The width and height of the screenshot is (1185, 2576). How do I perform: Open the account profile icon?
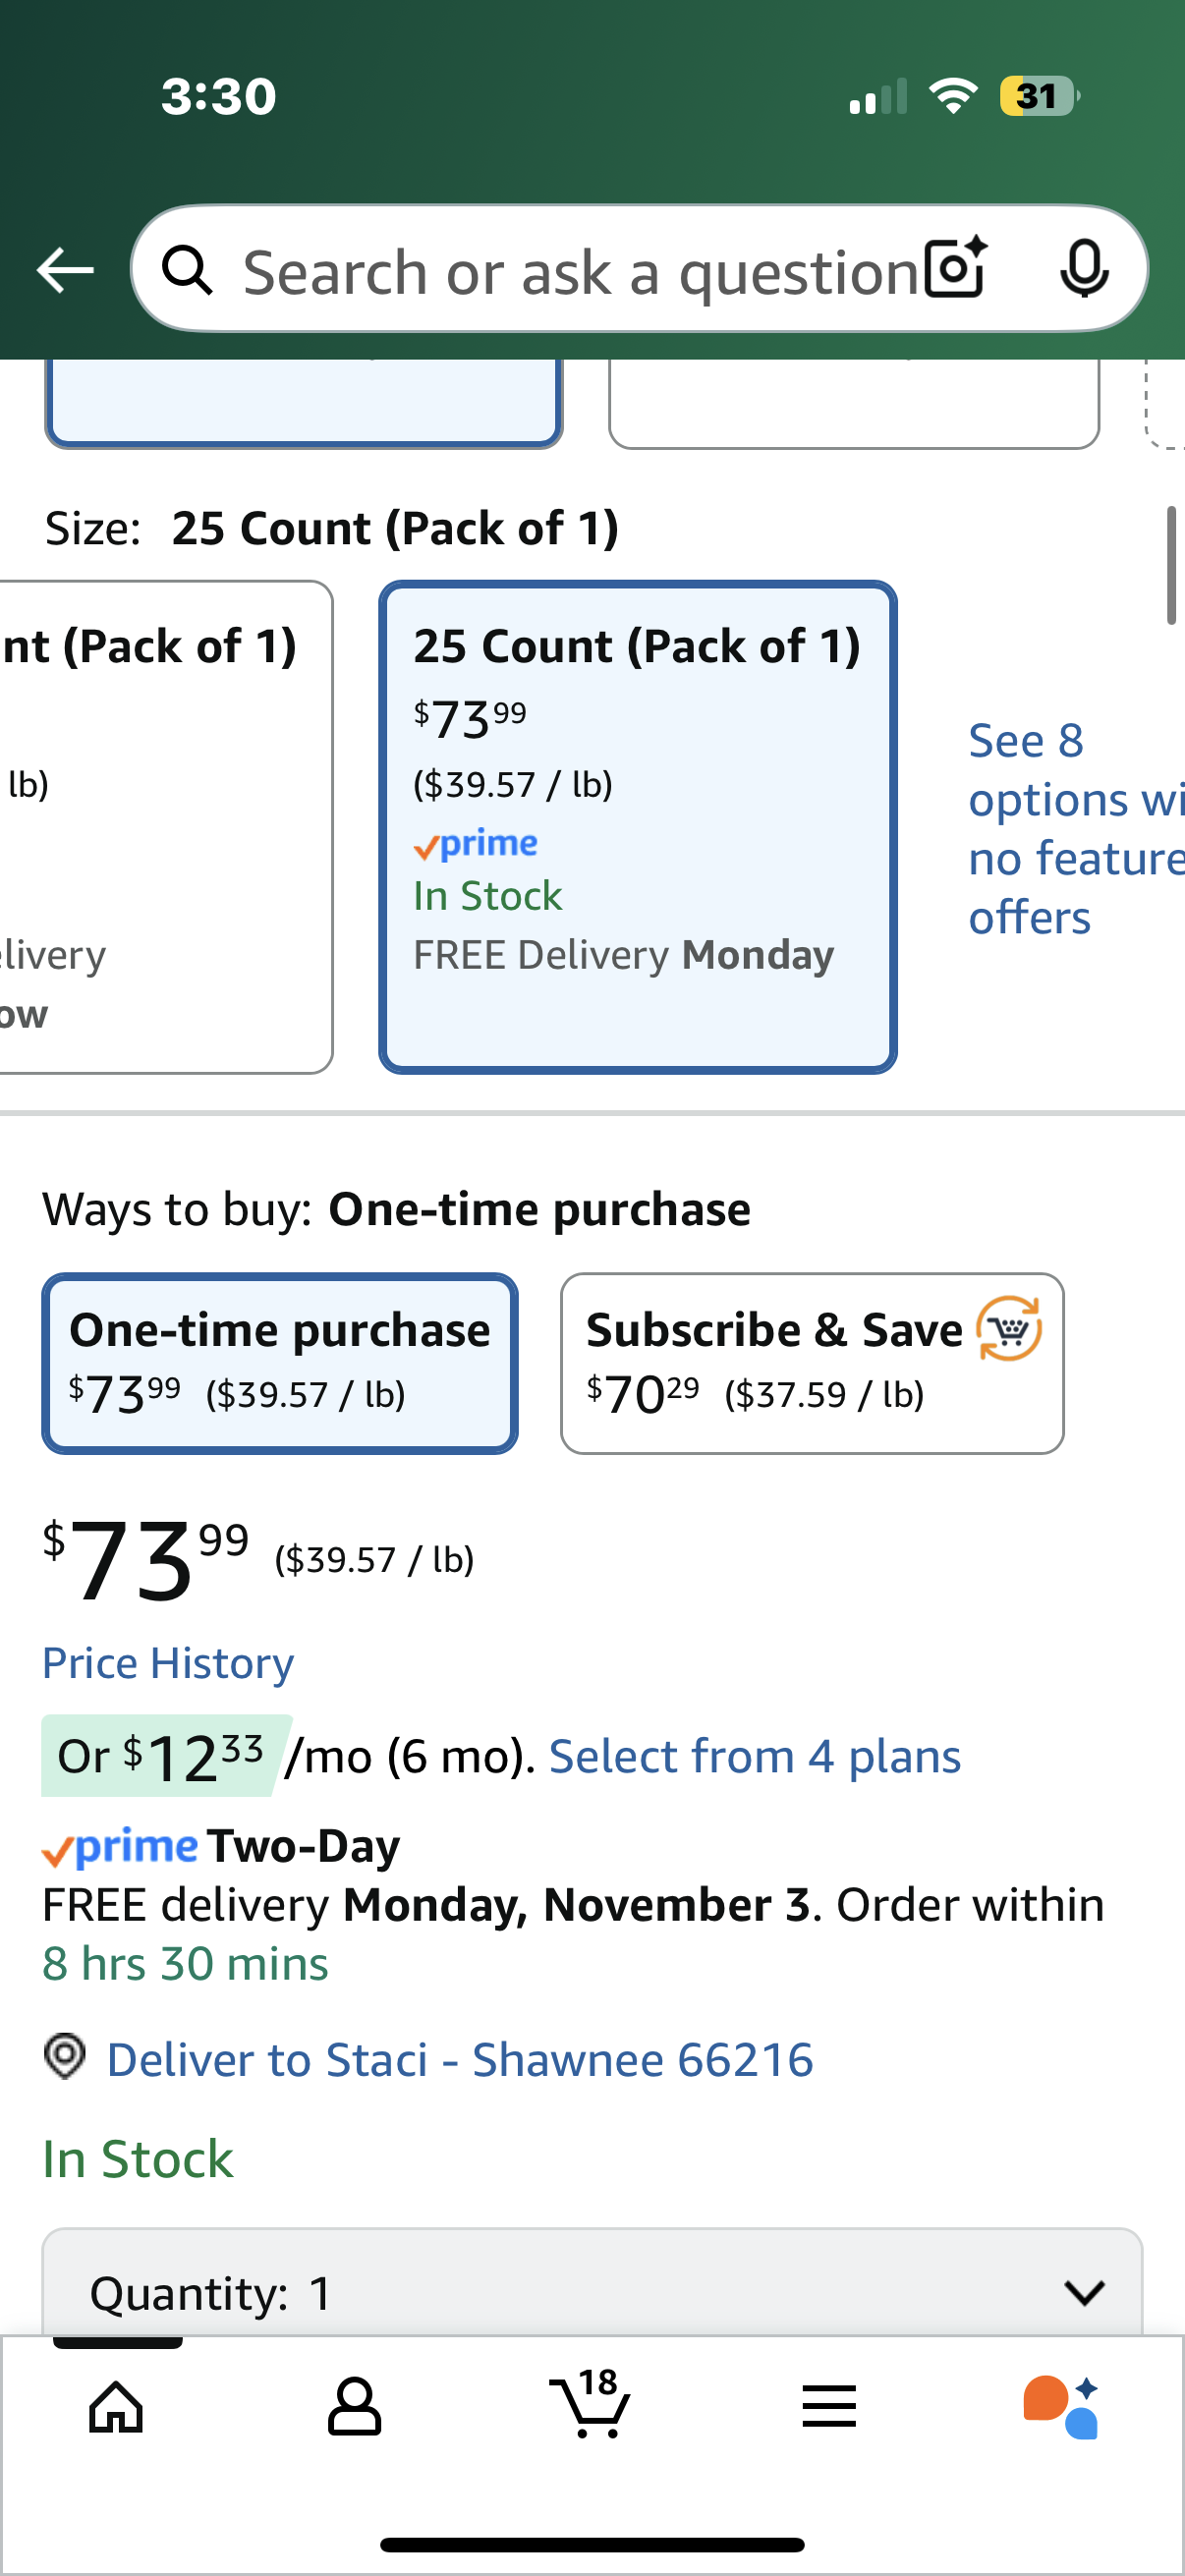click(x=354, y=2406)
